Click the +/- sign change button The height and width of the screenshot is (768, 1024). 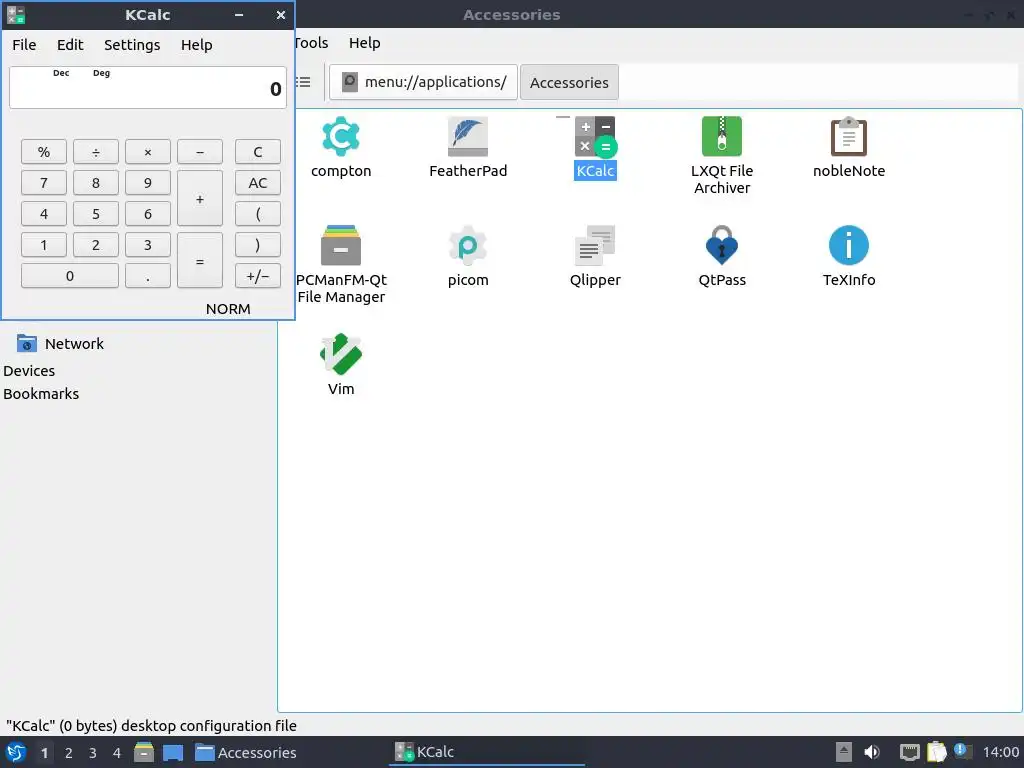258,276
